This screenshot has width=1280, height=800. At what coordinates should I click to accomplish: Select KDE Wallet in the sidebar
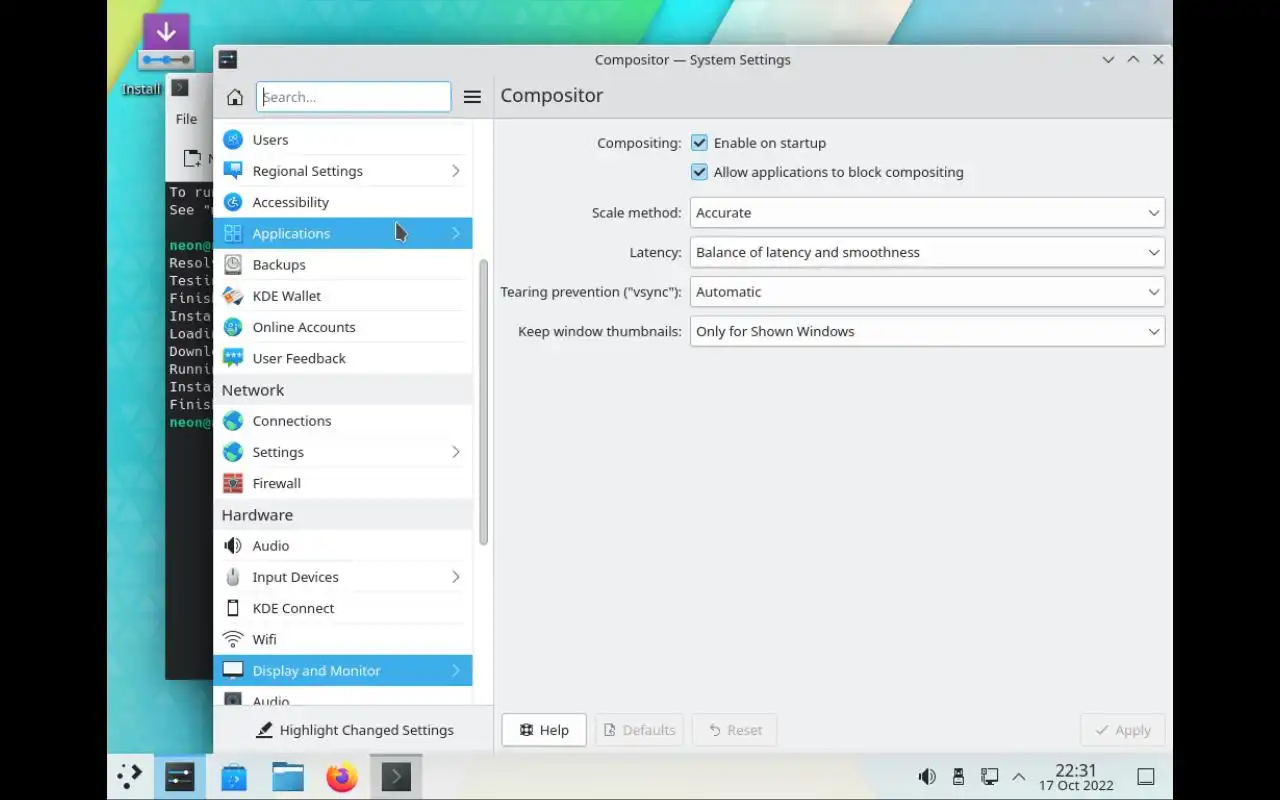point(342,296)
